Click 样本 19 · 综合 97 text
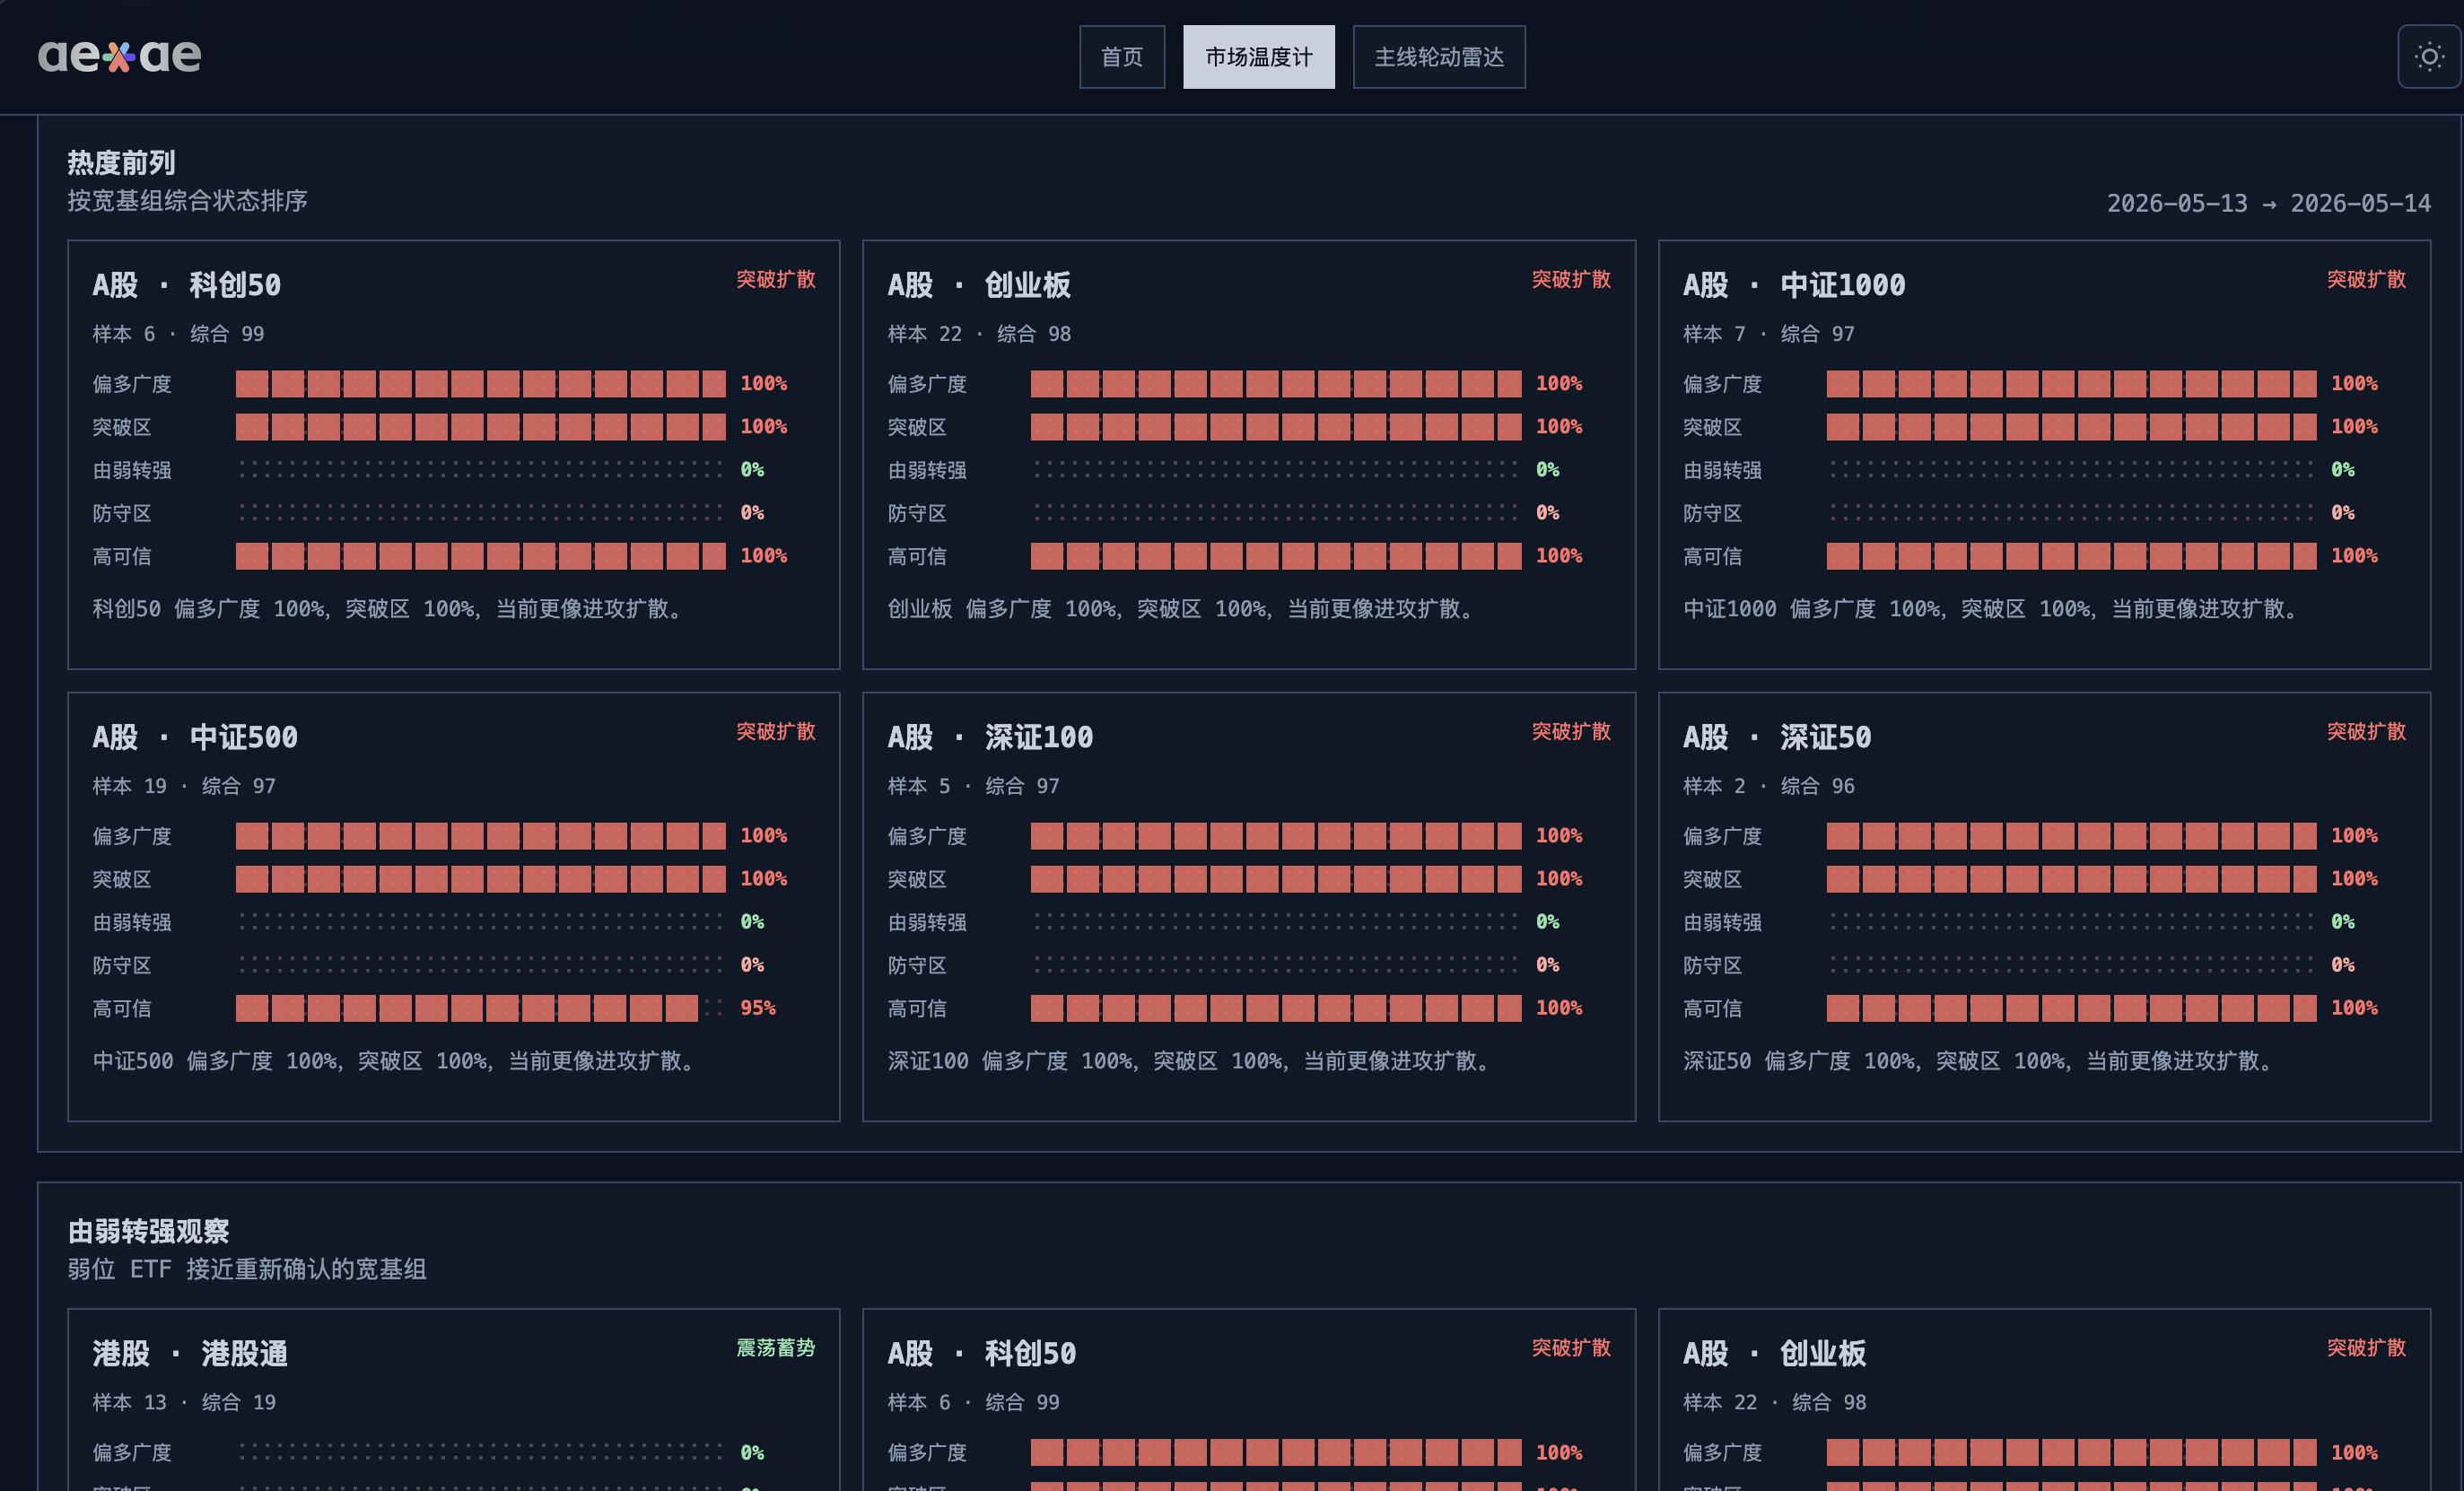Viewport: 2464px width, 1491px height. pyautogui.click(x=184, y=786)
